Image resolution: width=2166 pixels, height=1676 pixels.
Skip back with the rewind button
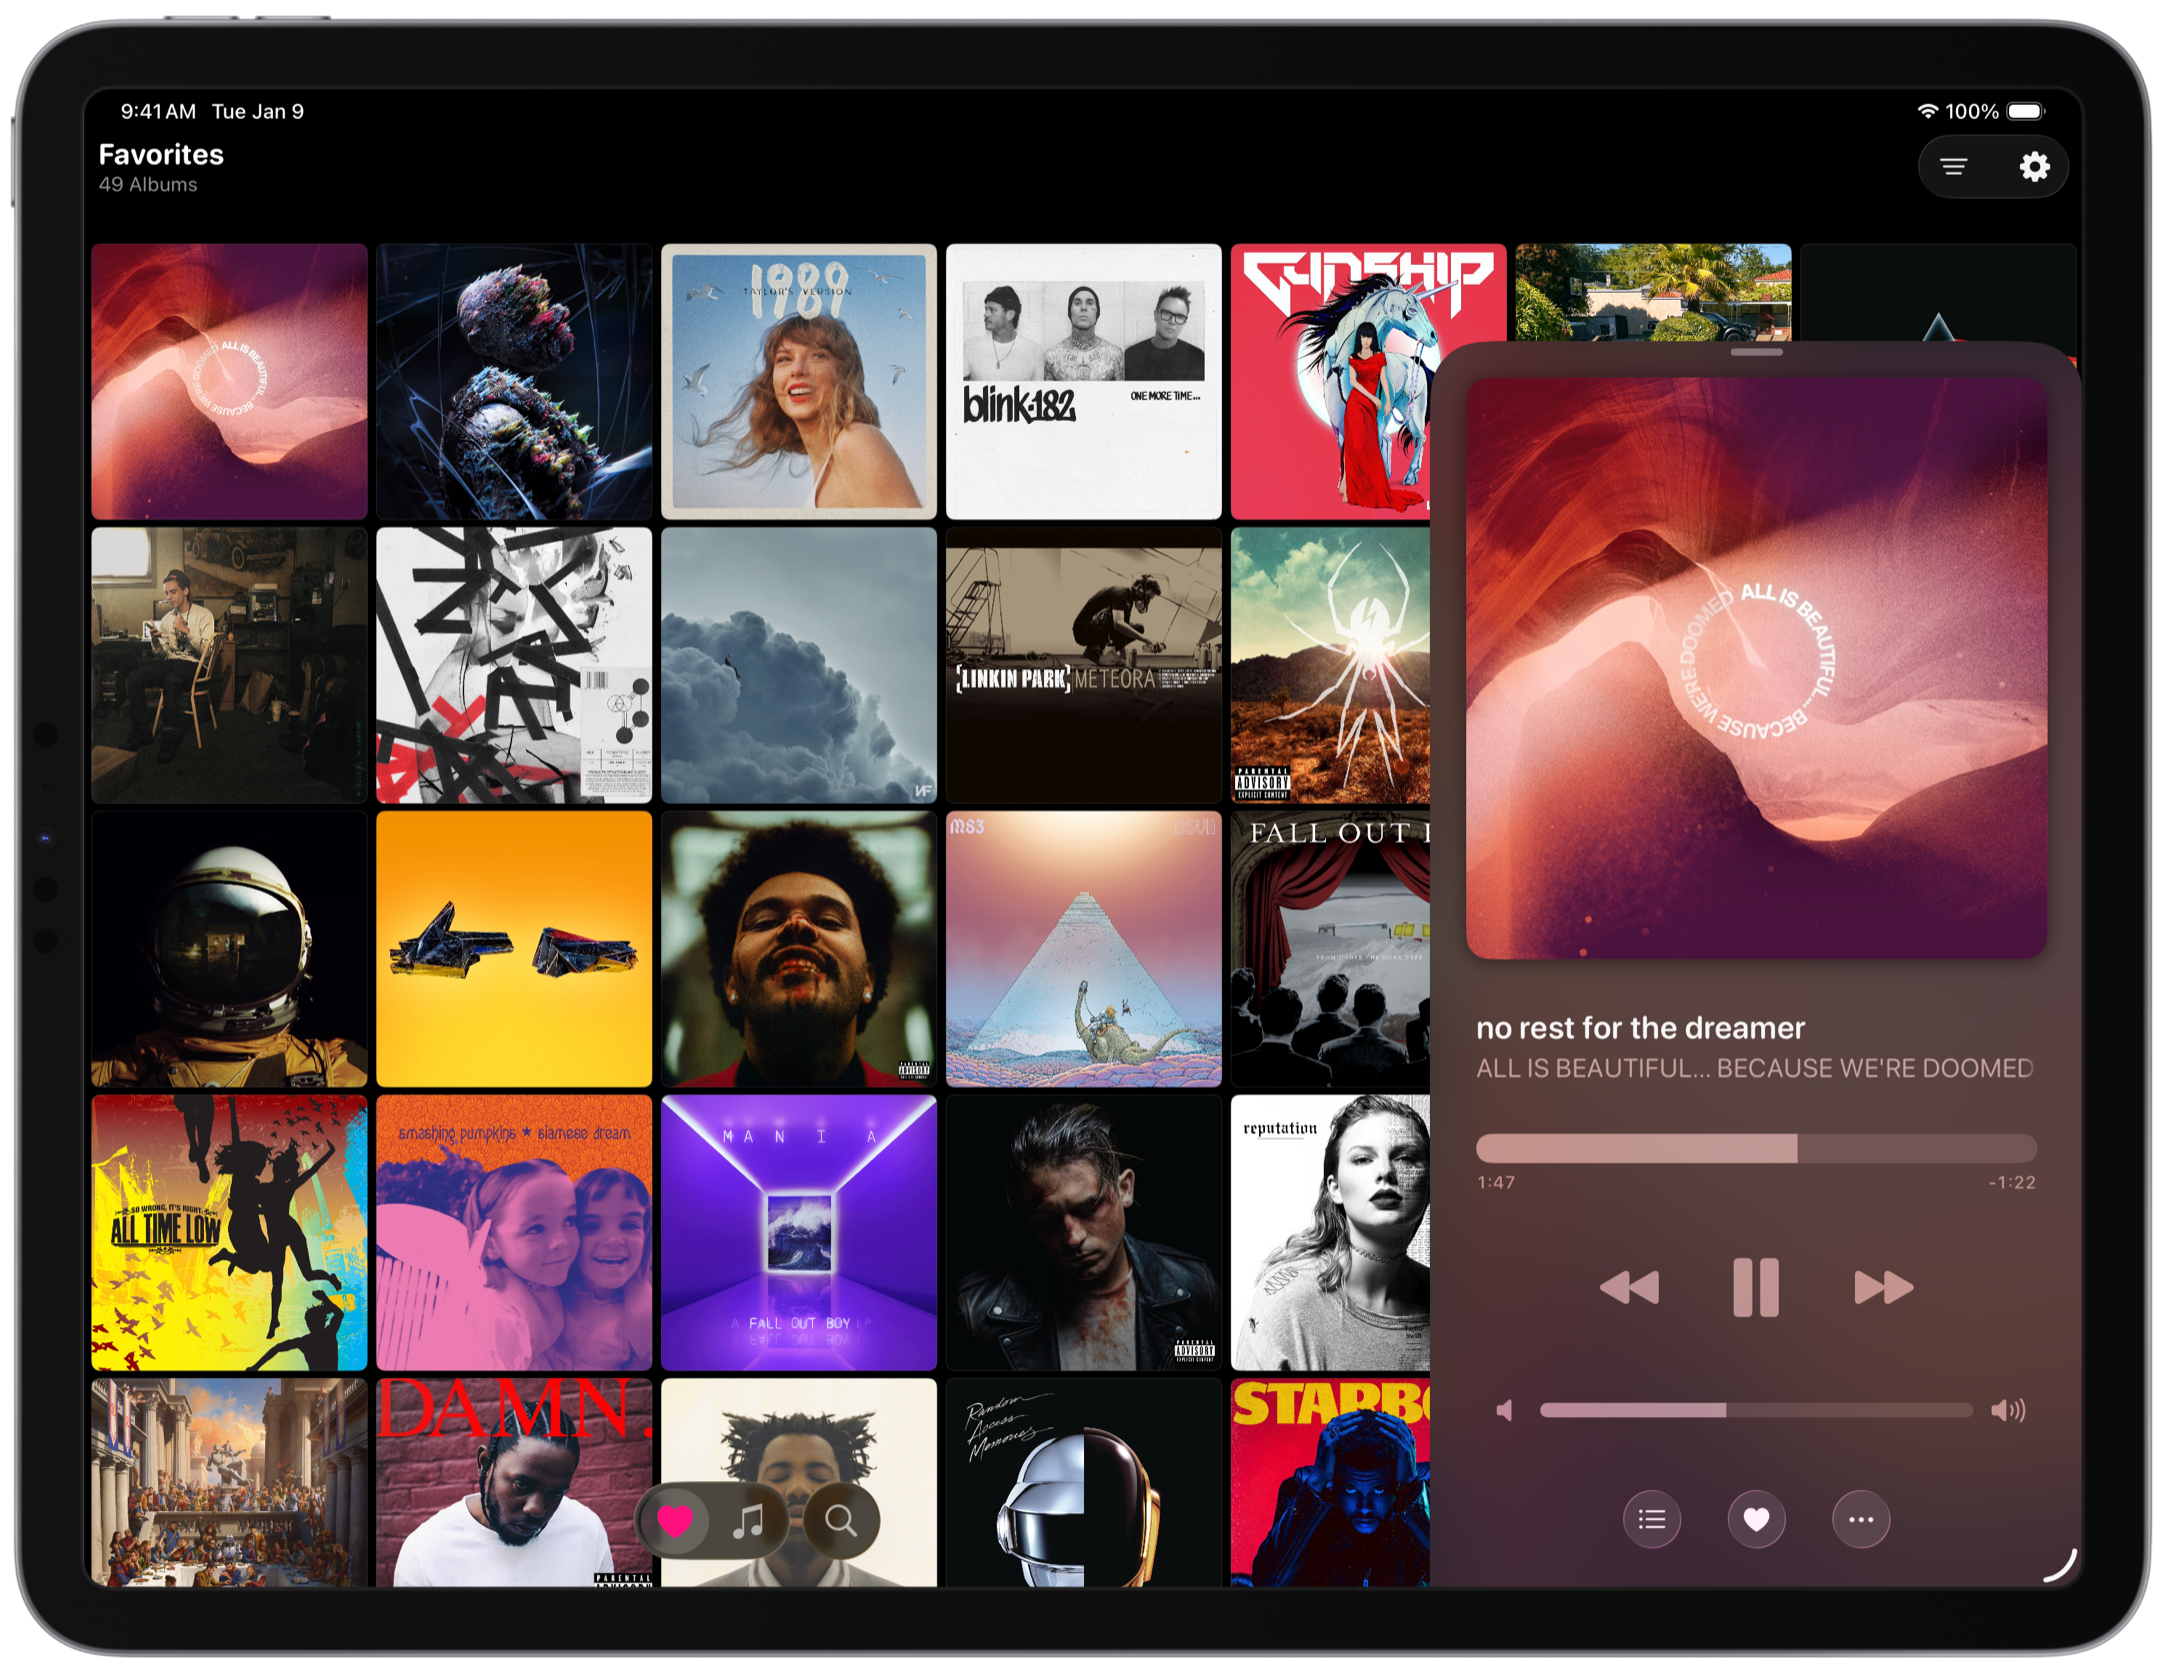pos(1628,1287)
